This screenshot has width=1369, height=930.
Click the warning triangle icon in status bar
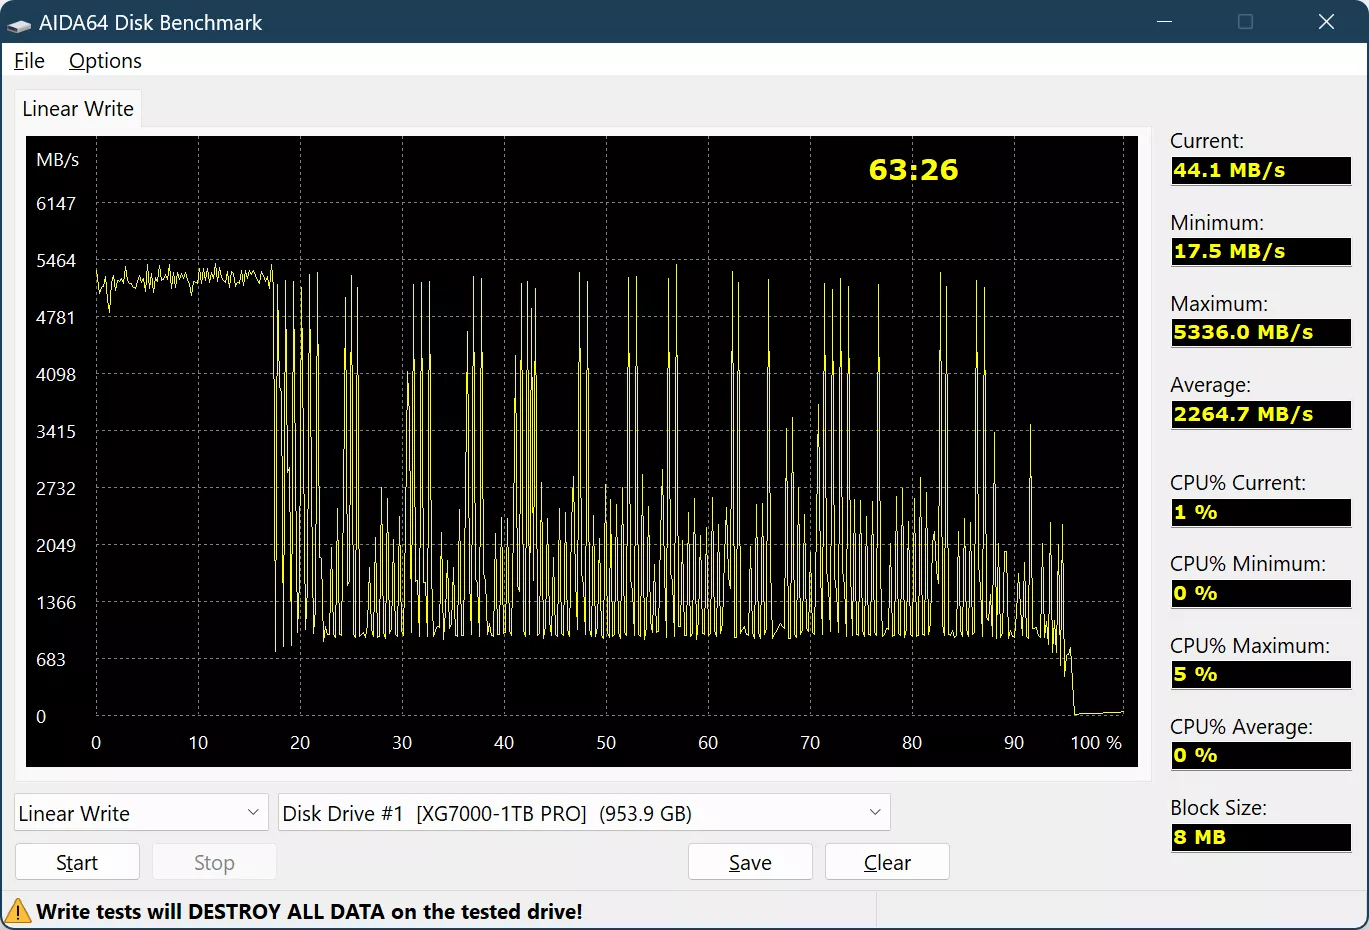click(x=18, y=912)
